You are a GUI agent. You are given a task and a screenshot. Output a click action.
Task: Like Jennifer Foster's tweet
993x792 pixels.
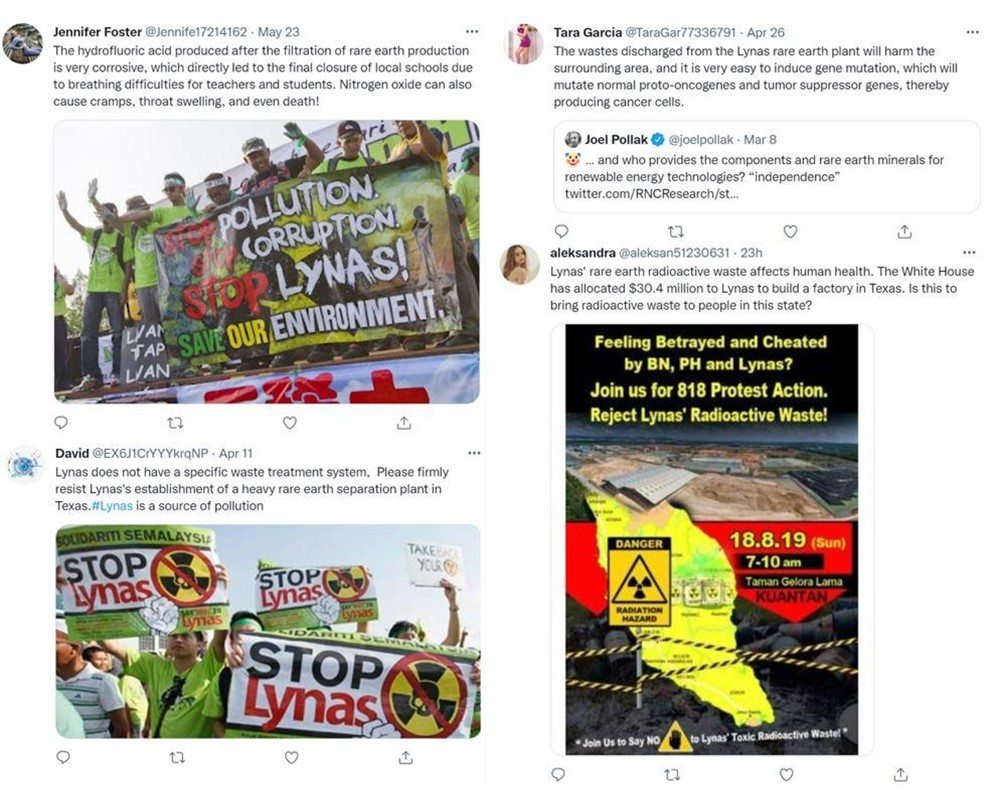pos(289,422)
